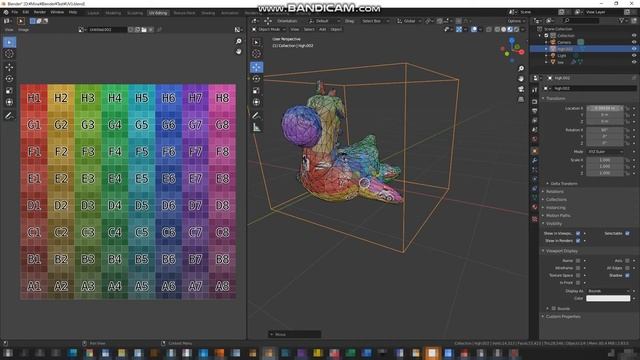This screenshot has width=640, height=360.
Task: Select the Select Box tool in 3D viewport
Action: (256, 42)
